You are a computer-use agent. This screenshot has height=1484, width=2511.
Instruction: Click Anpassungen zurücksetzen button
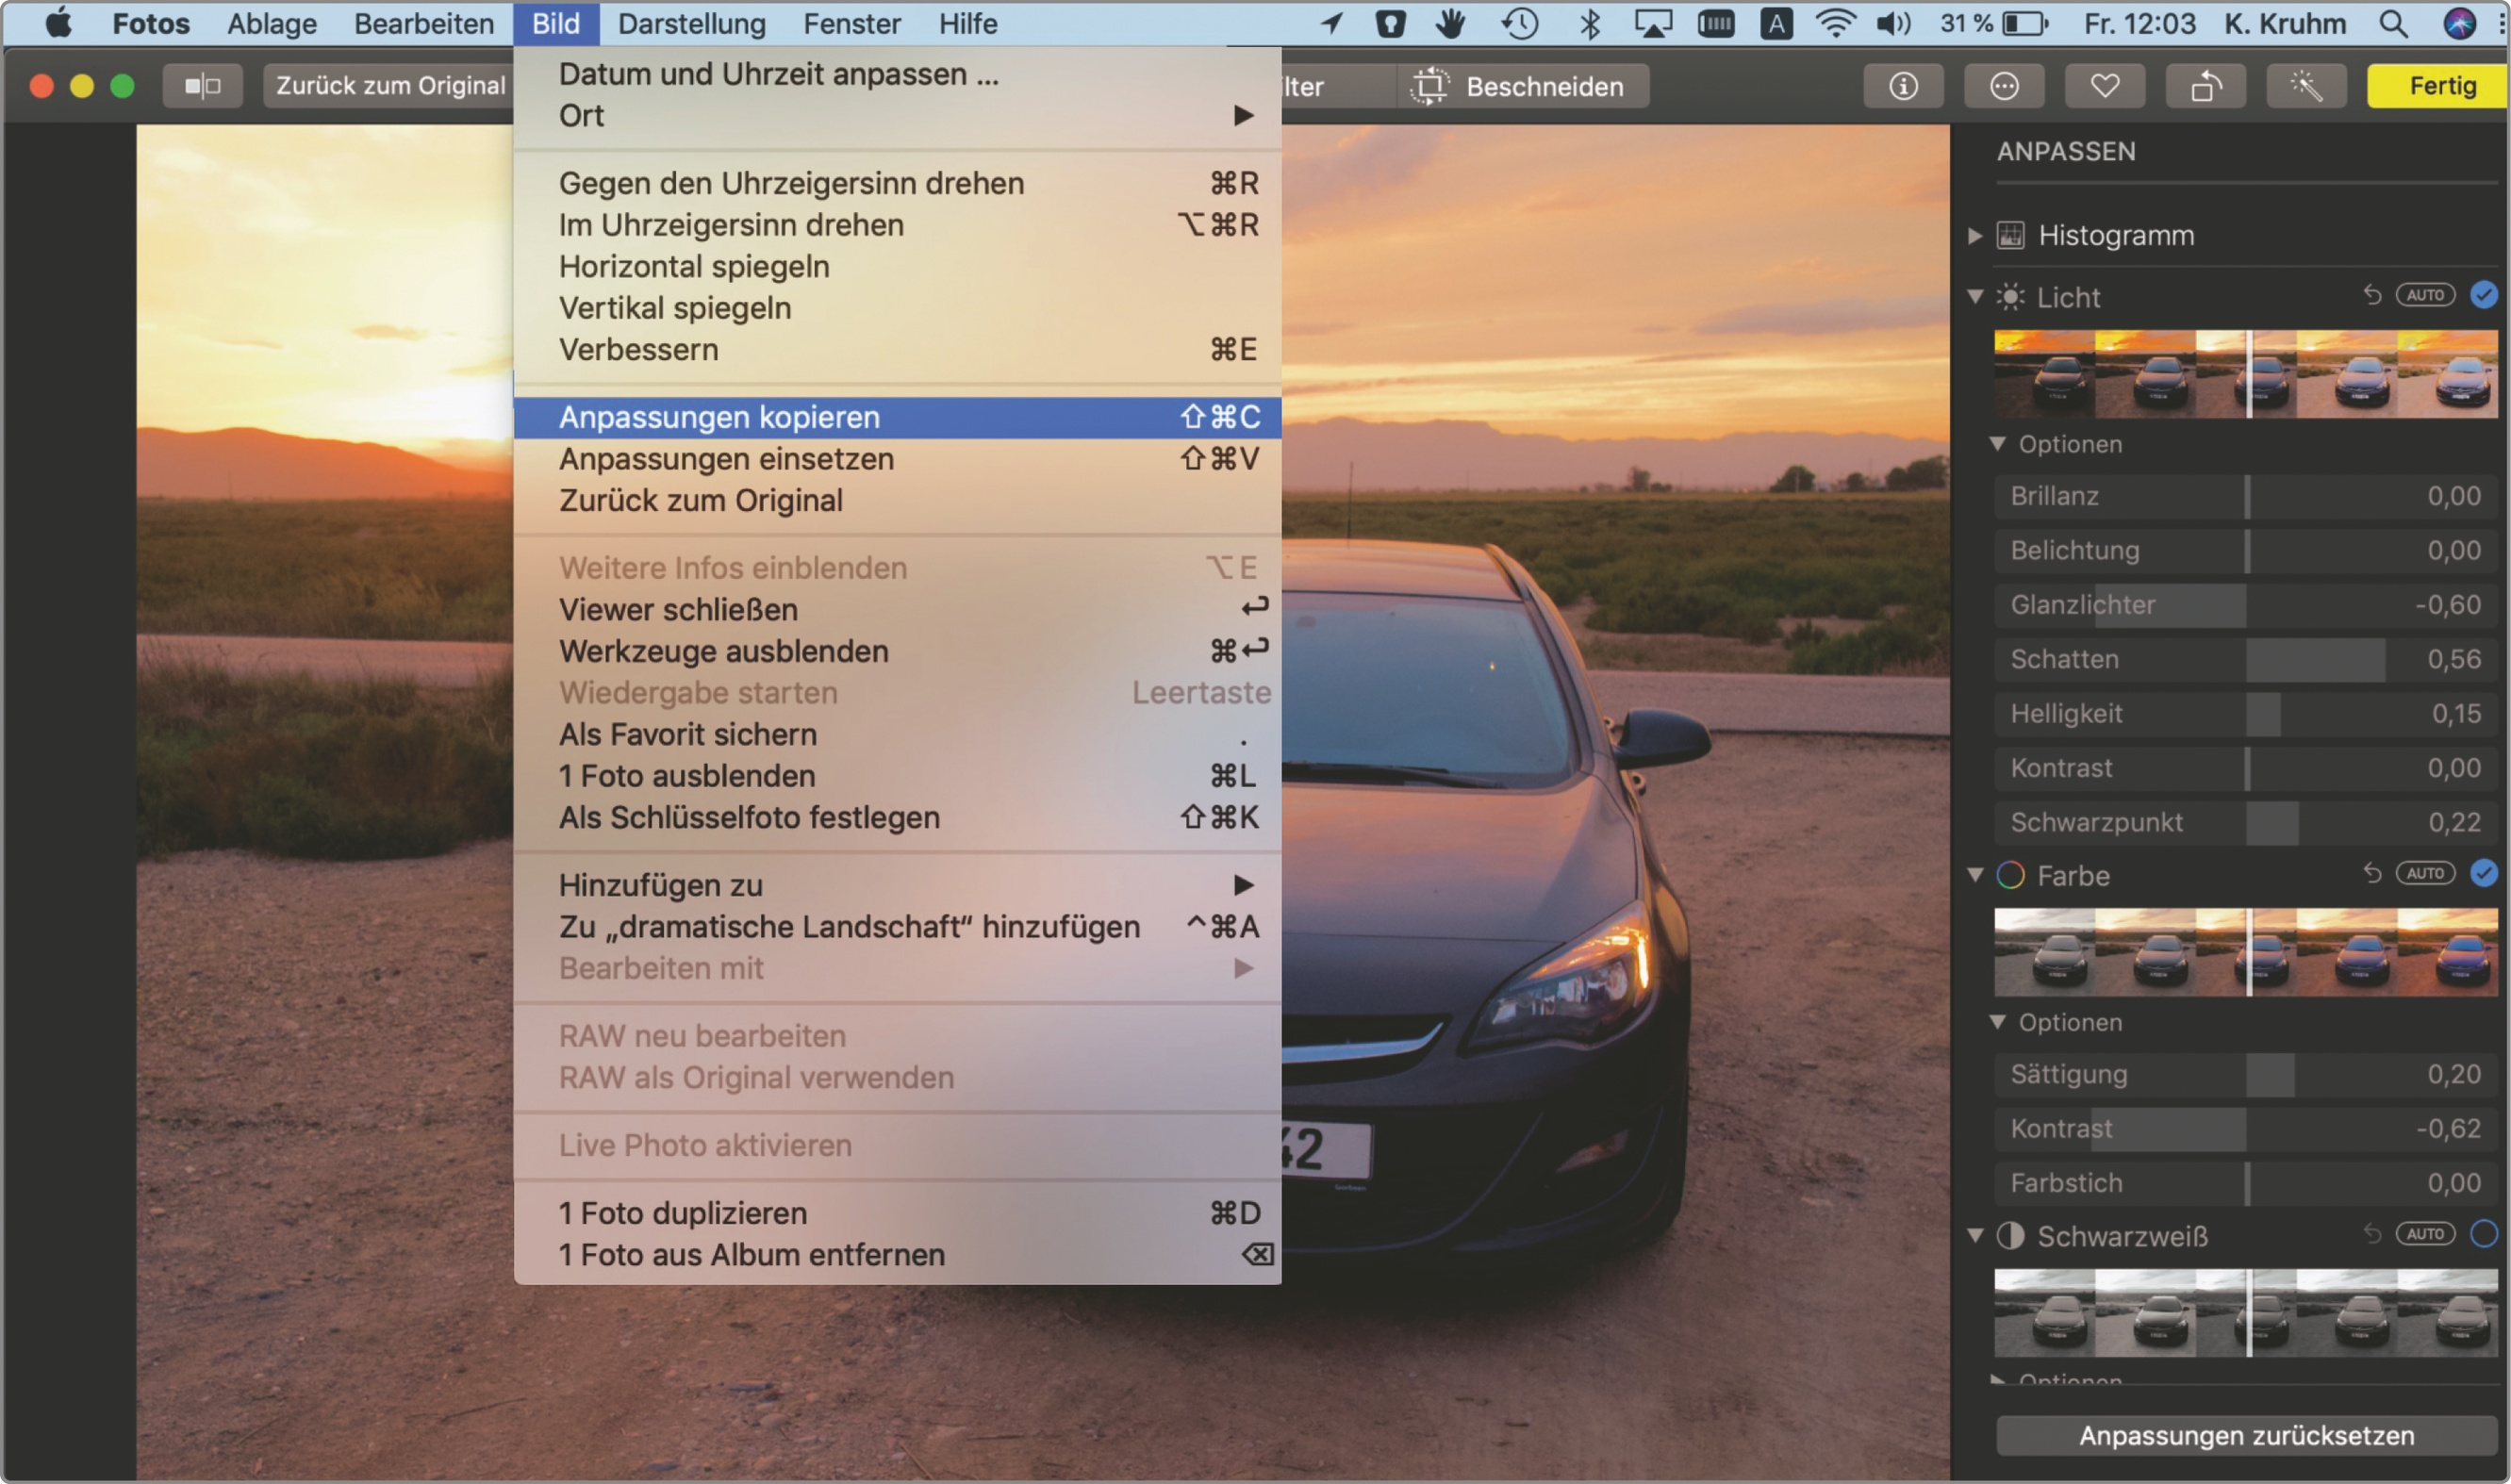(2246, 1436)
